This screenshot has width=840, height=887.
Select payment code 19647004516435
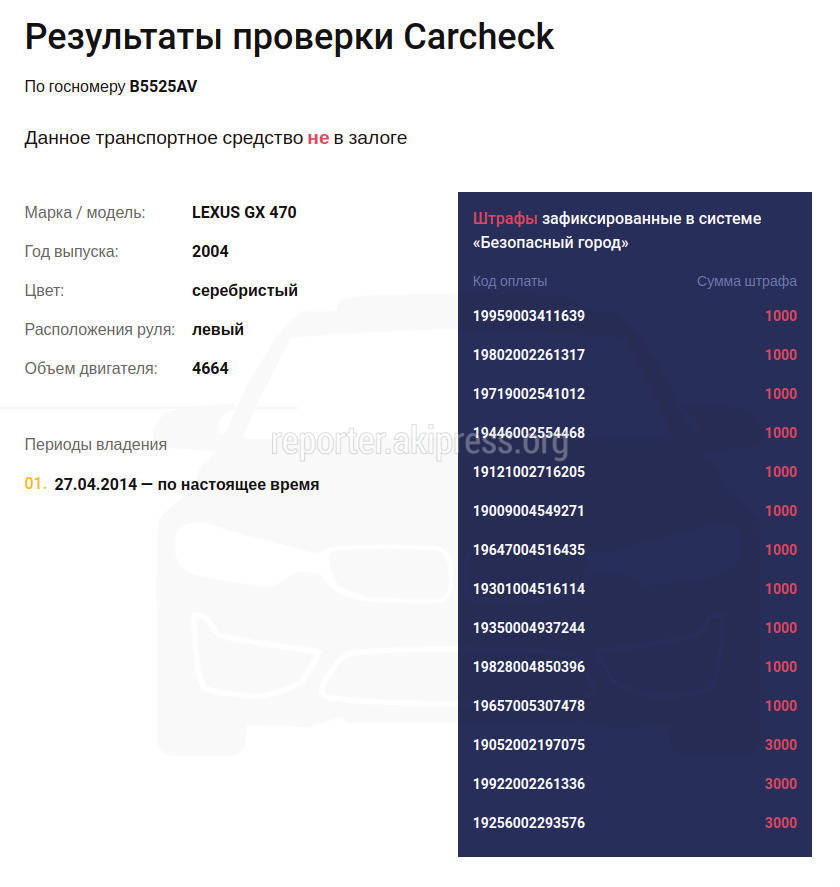(x=529, y=550)
